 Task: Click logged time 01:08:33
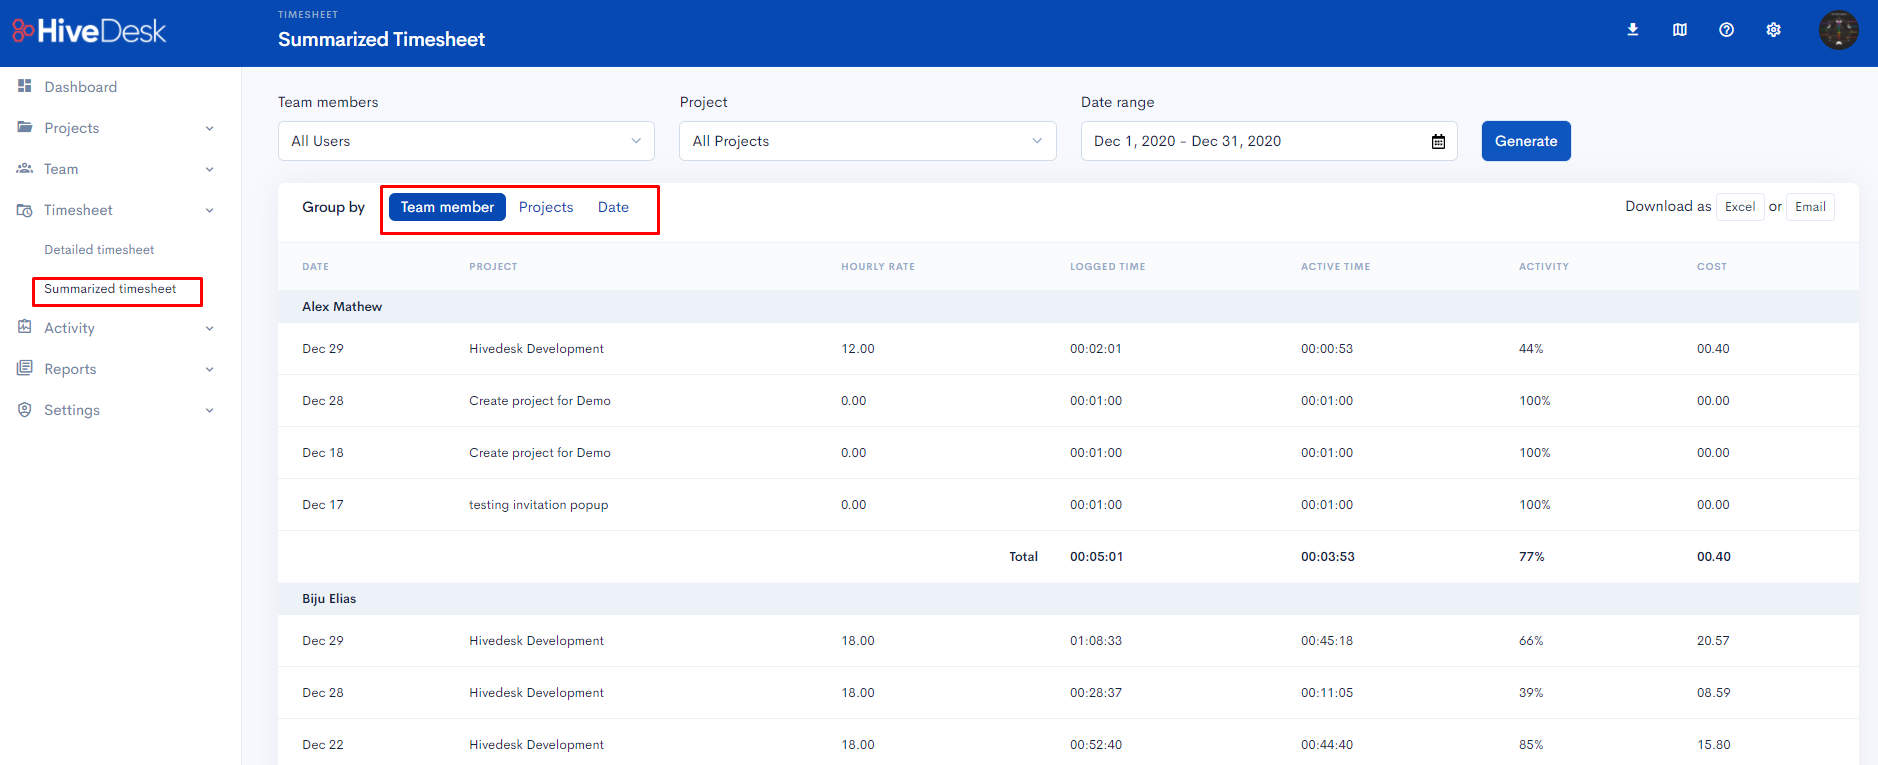(x=1096, y=641)
